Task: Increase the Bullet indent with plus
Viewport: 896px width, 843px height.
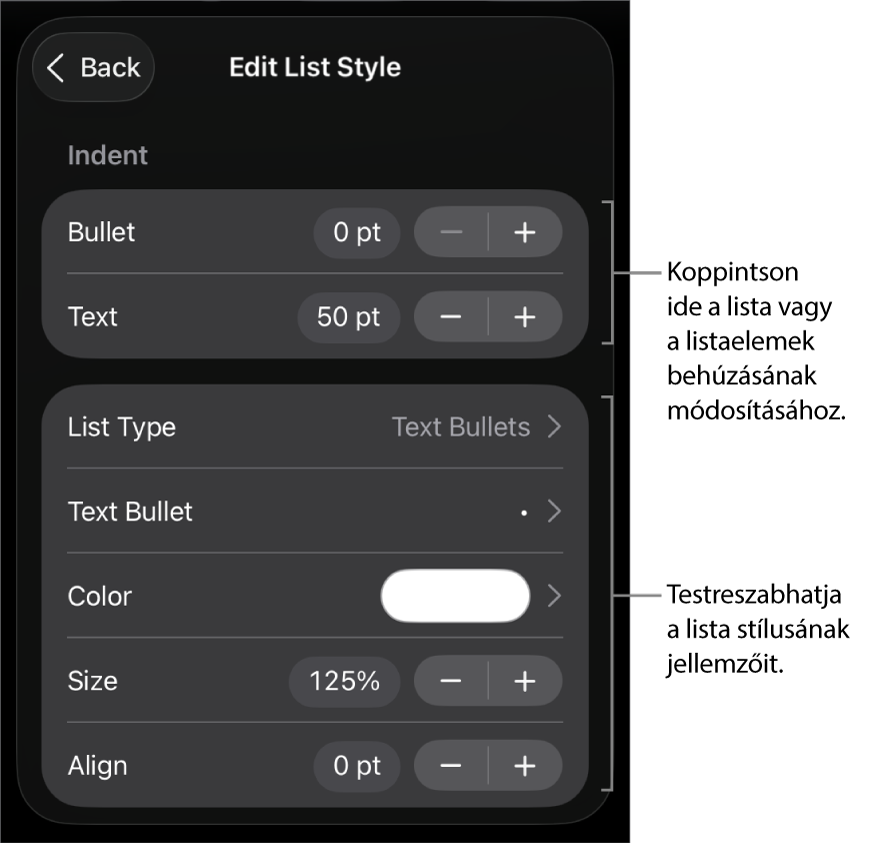Action: (x=525, y=233)
